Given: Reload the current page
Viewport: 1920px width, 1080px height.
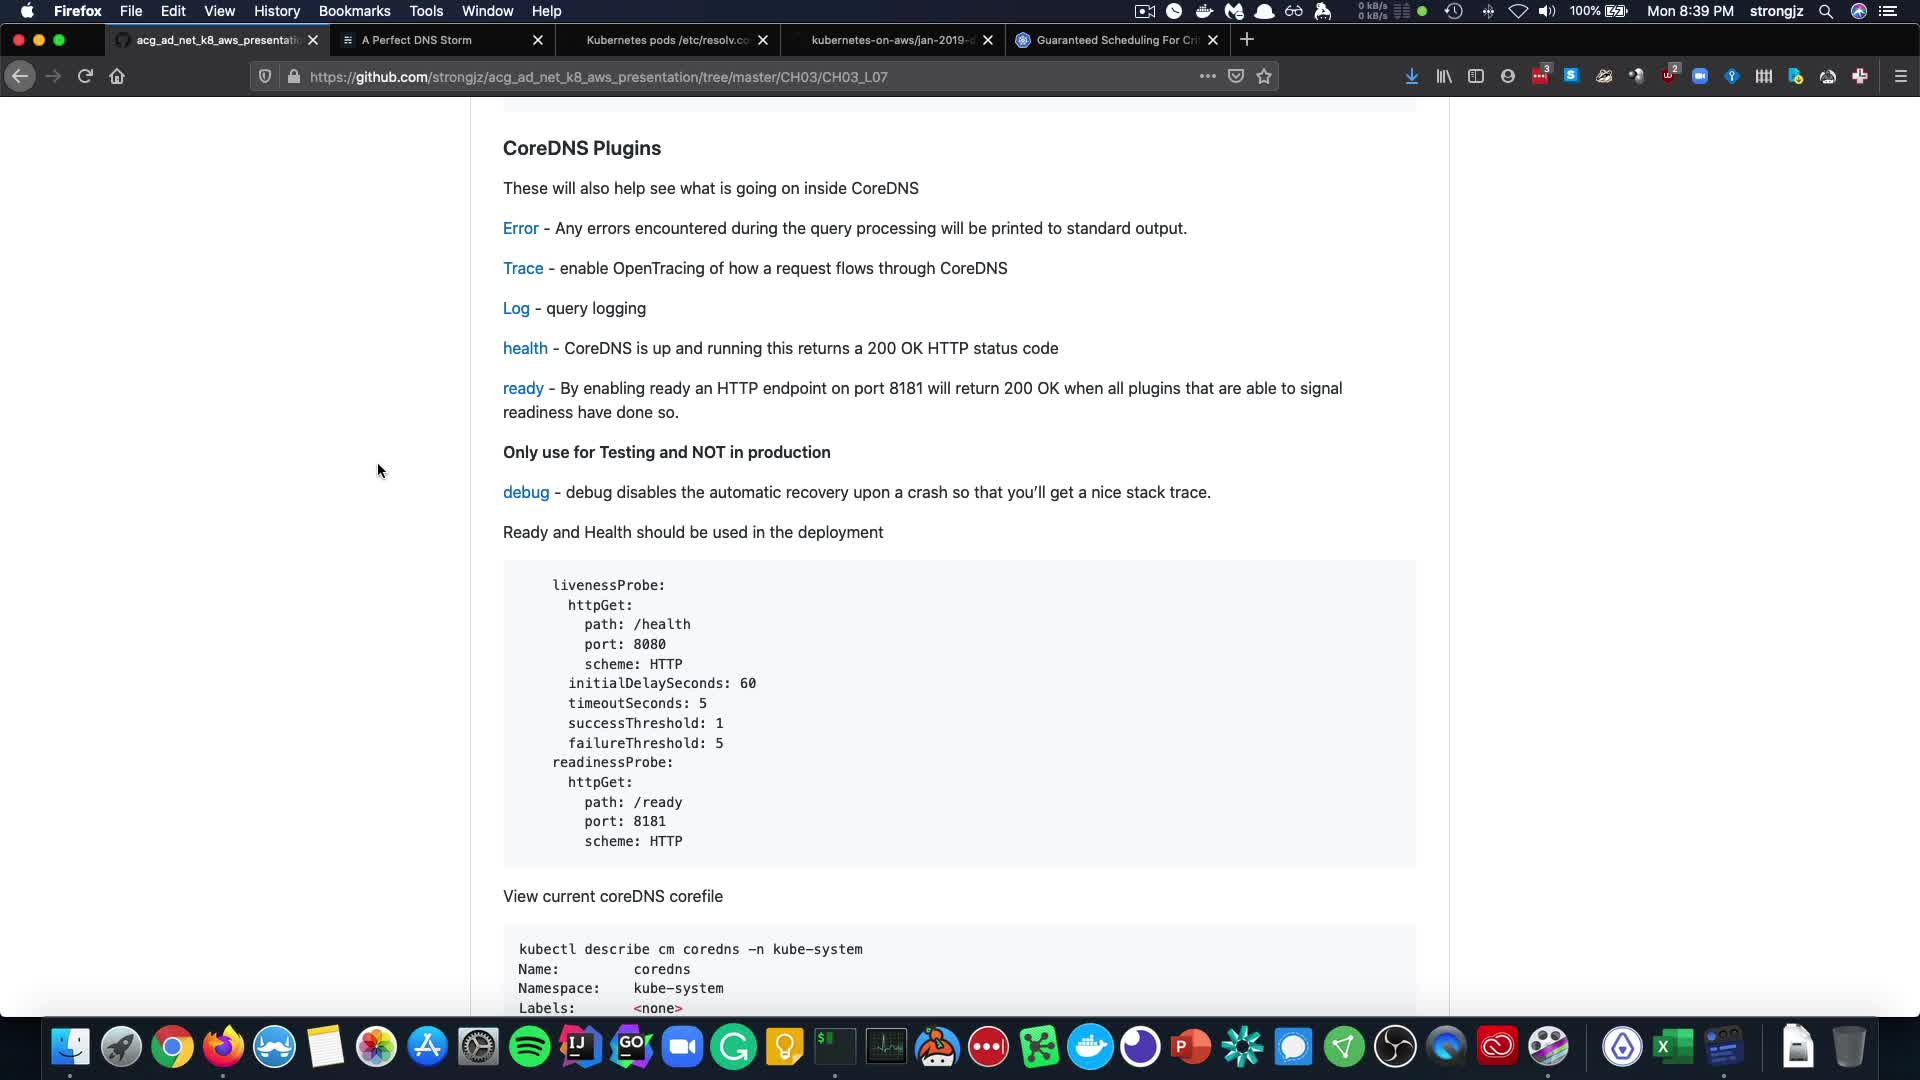Looking at the screenshot, I should pos(85,76).
